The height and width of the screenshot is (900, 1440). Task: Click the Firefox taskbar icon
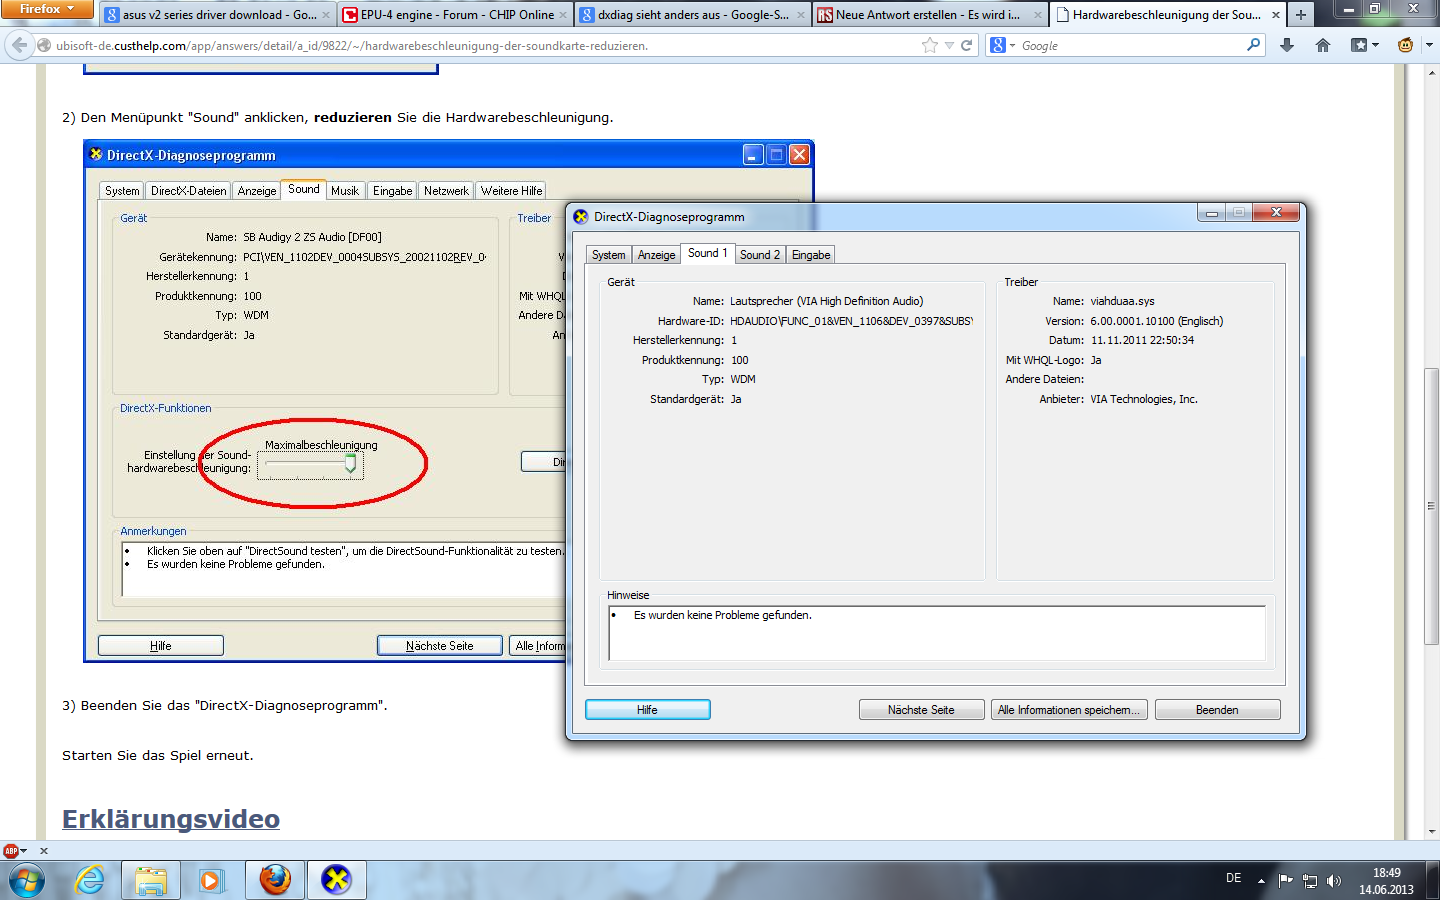[x=275, y=880]
